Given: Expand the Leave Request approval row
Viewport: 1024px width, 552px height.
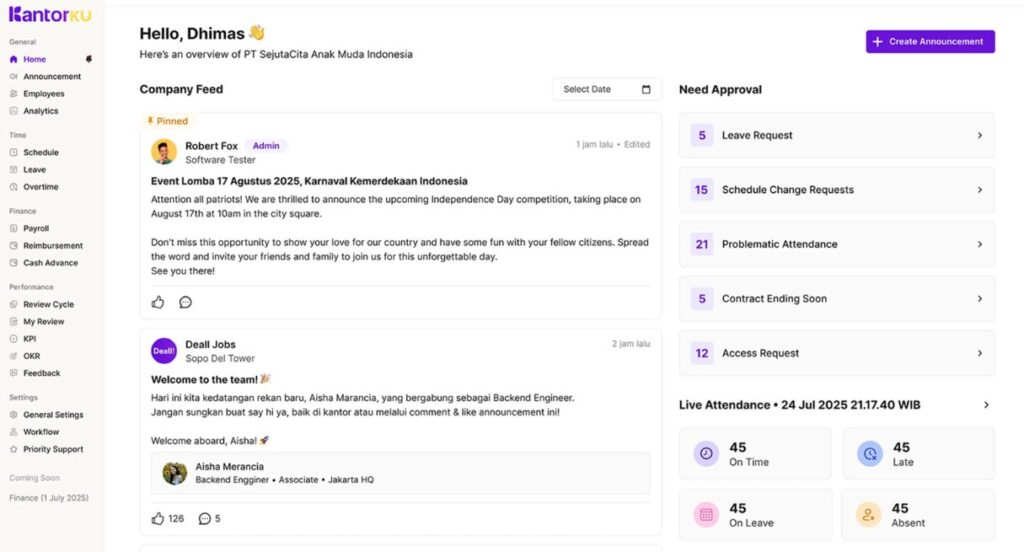Looking at the screenshot, I should point(979,135).
